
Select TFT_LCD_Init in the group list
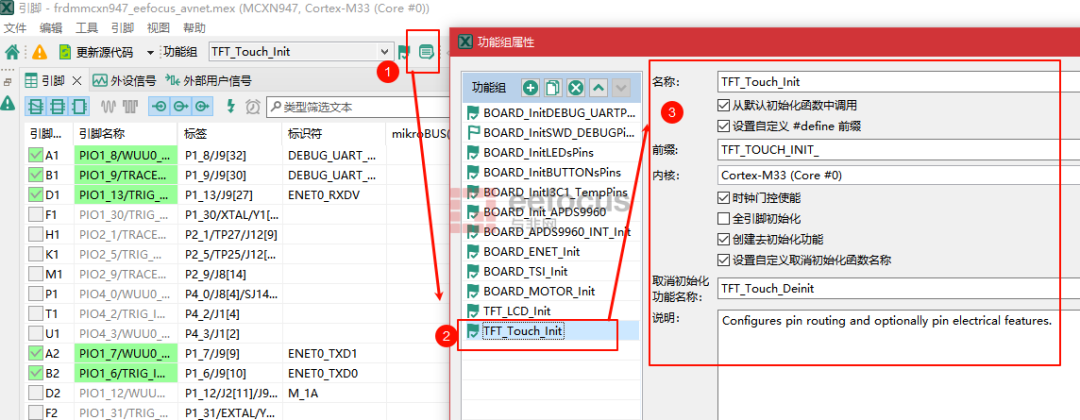[x=551, y=311]
